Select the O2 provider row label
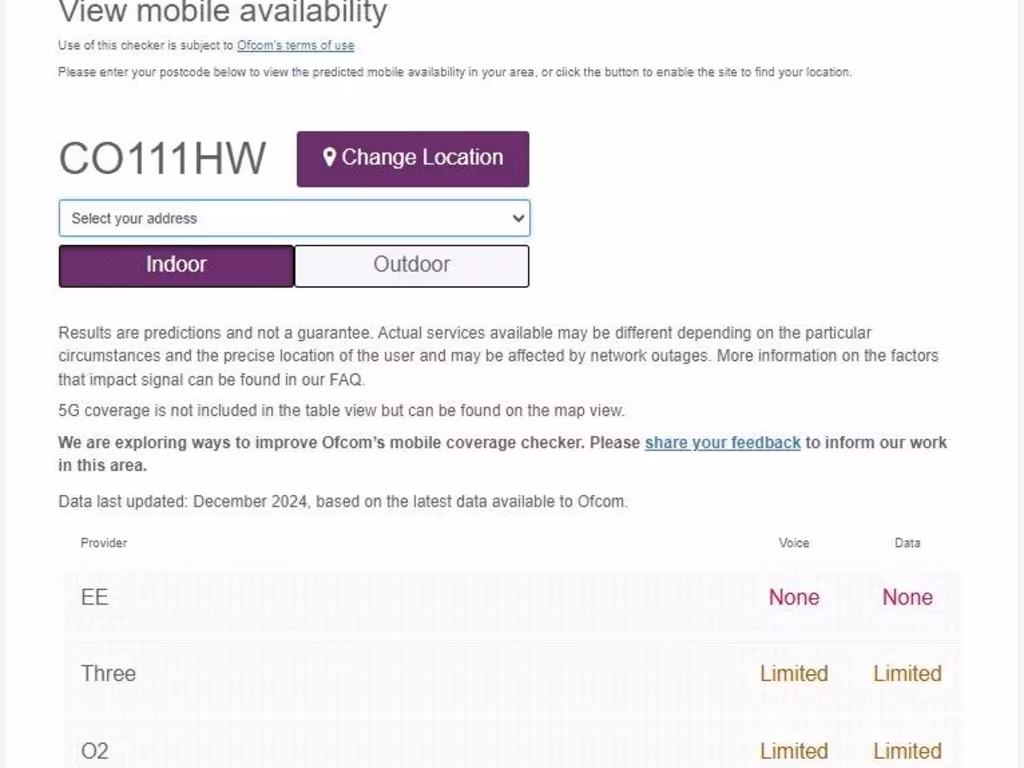Viewport: 1024px width, 768px height. click(94, 750)
